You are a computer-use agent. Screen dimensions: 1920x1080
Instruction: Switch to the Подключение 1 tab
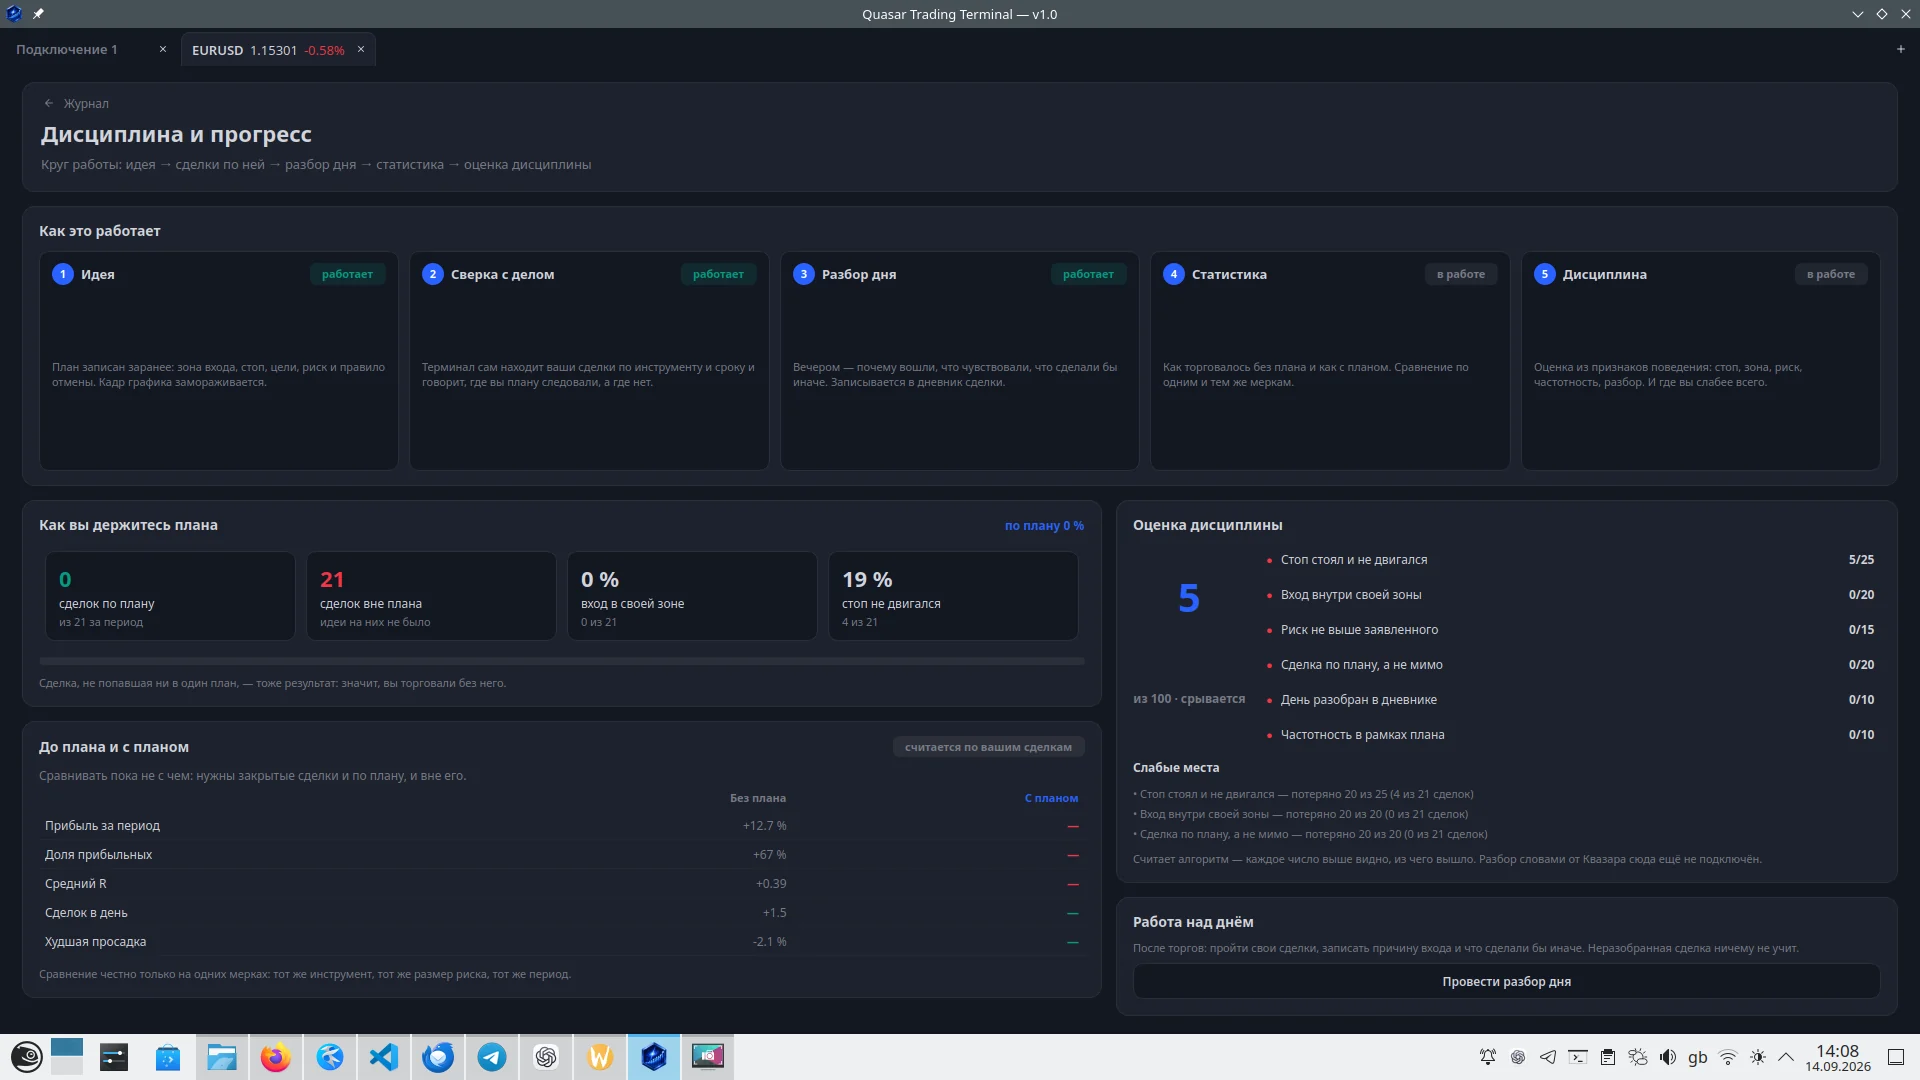click(x=66, y=49)
